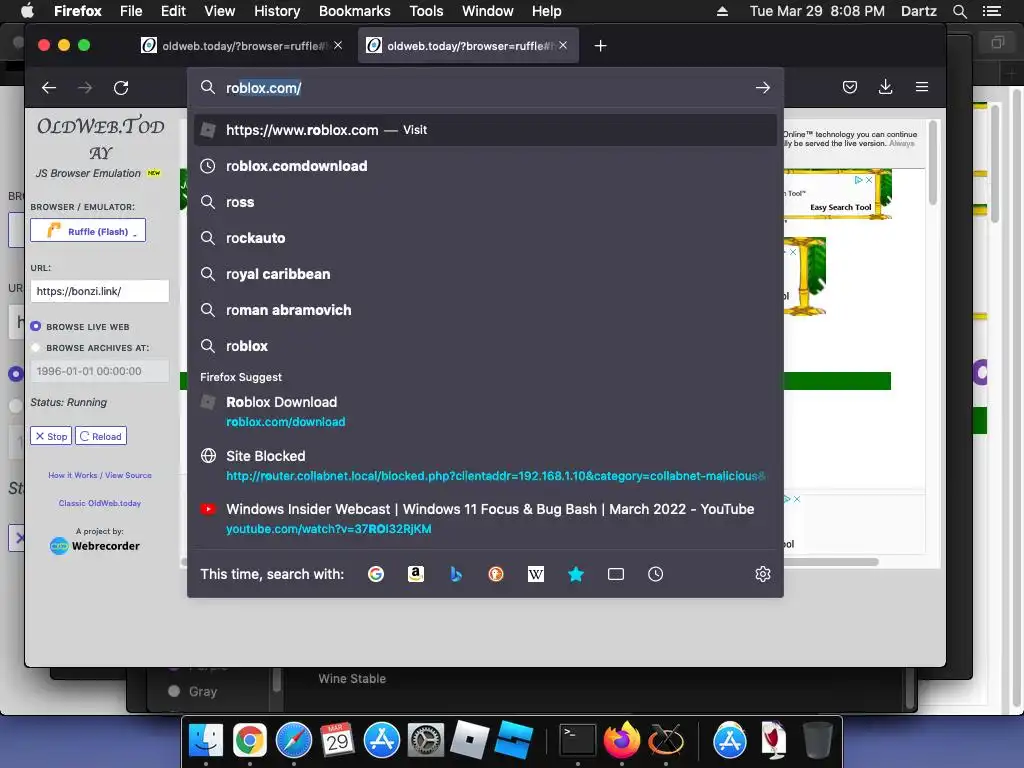The width and height of the screenshot is (1024, 768).
Task: Visit https://www.roblox.com suggestion
Action: click(x=485, y=130)
